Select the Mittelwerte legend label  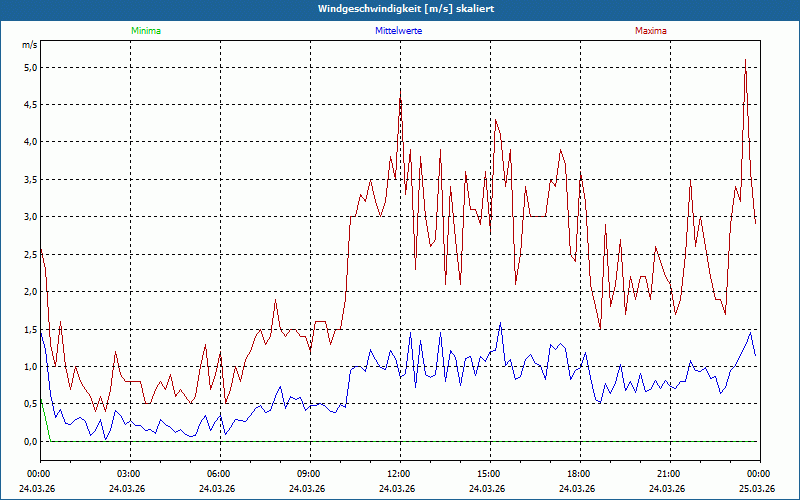[398, 31]
